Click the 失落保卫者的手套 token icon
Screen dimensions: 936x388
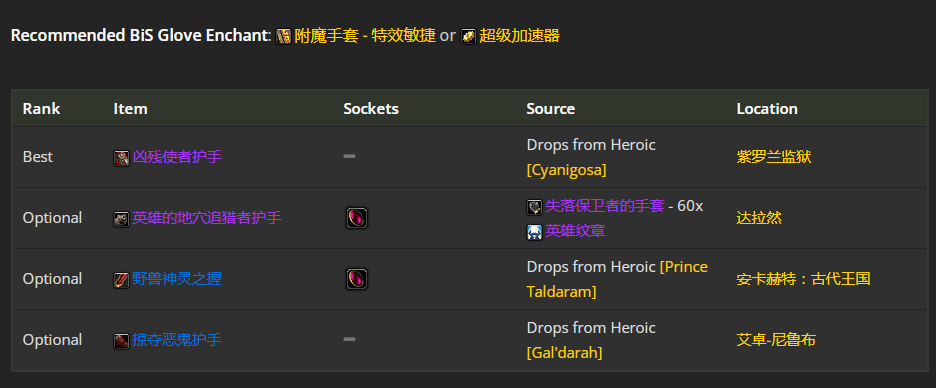click(x=534, y=207)
